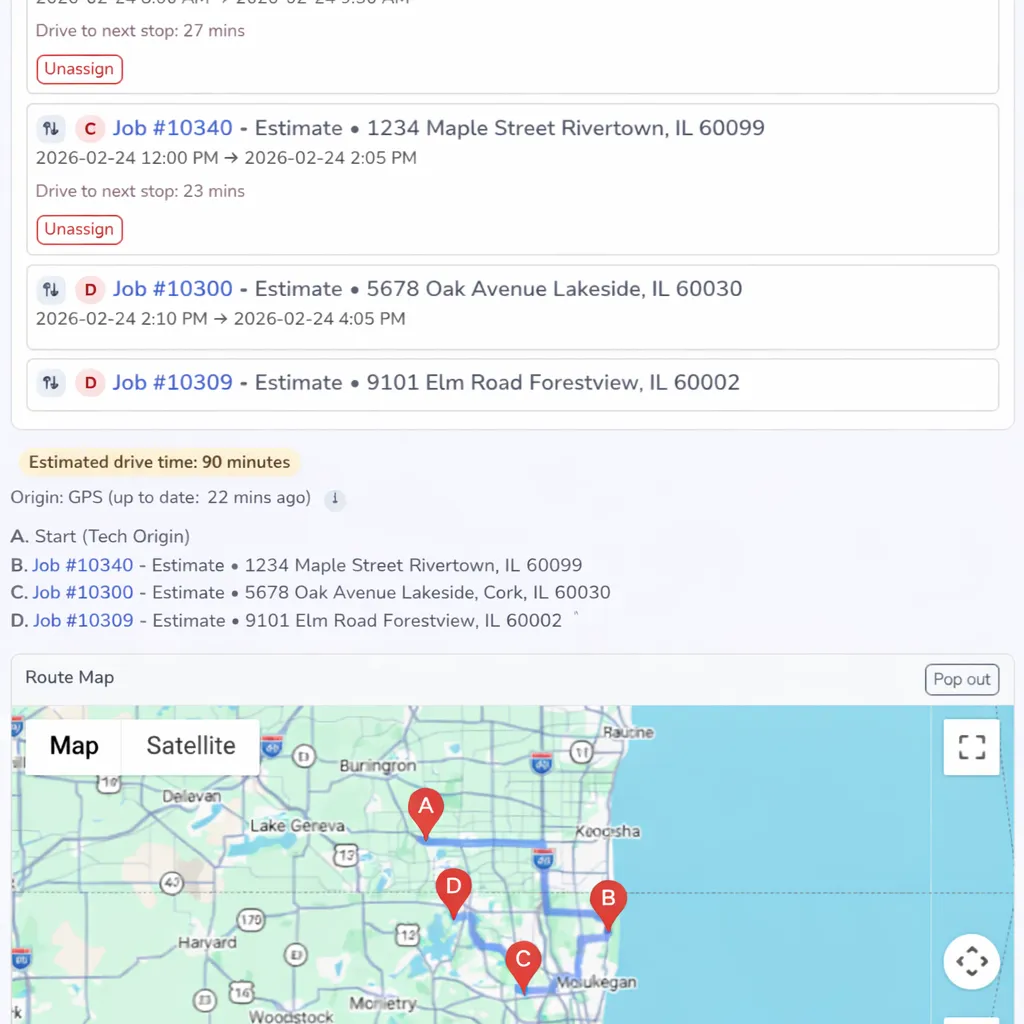Toggle fullscreen view of the map
The image size is (1024, 1024).
[x=971, y=747]
